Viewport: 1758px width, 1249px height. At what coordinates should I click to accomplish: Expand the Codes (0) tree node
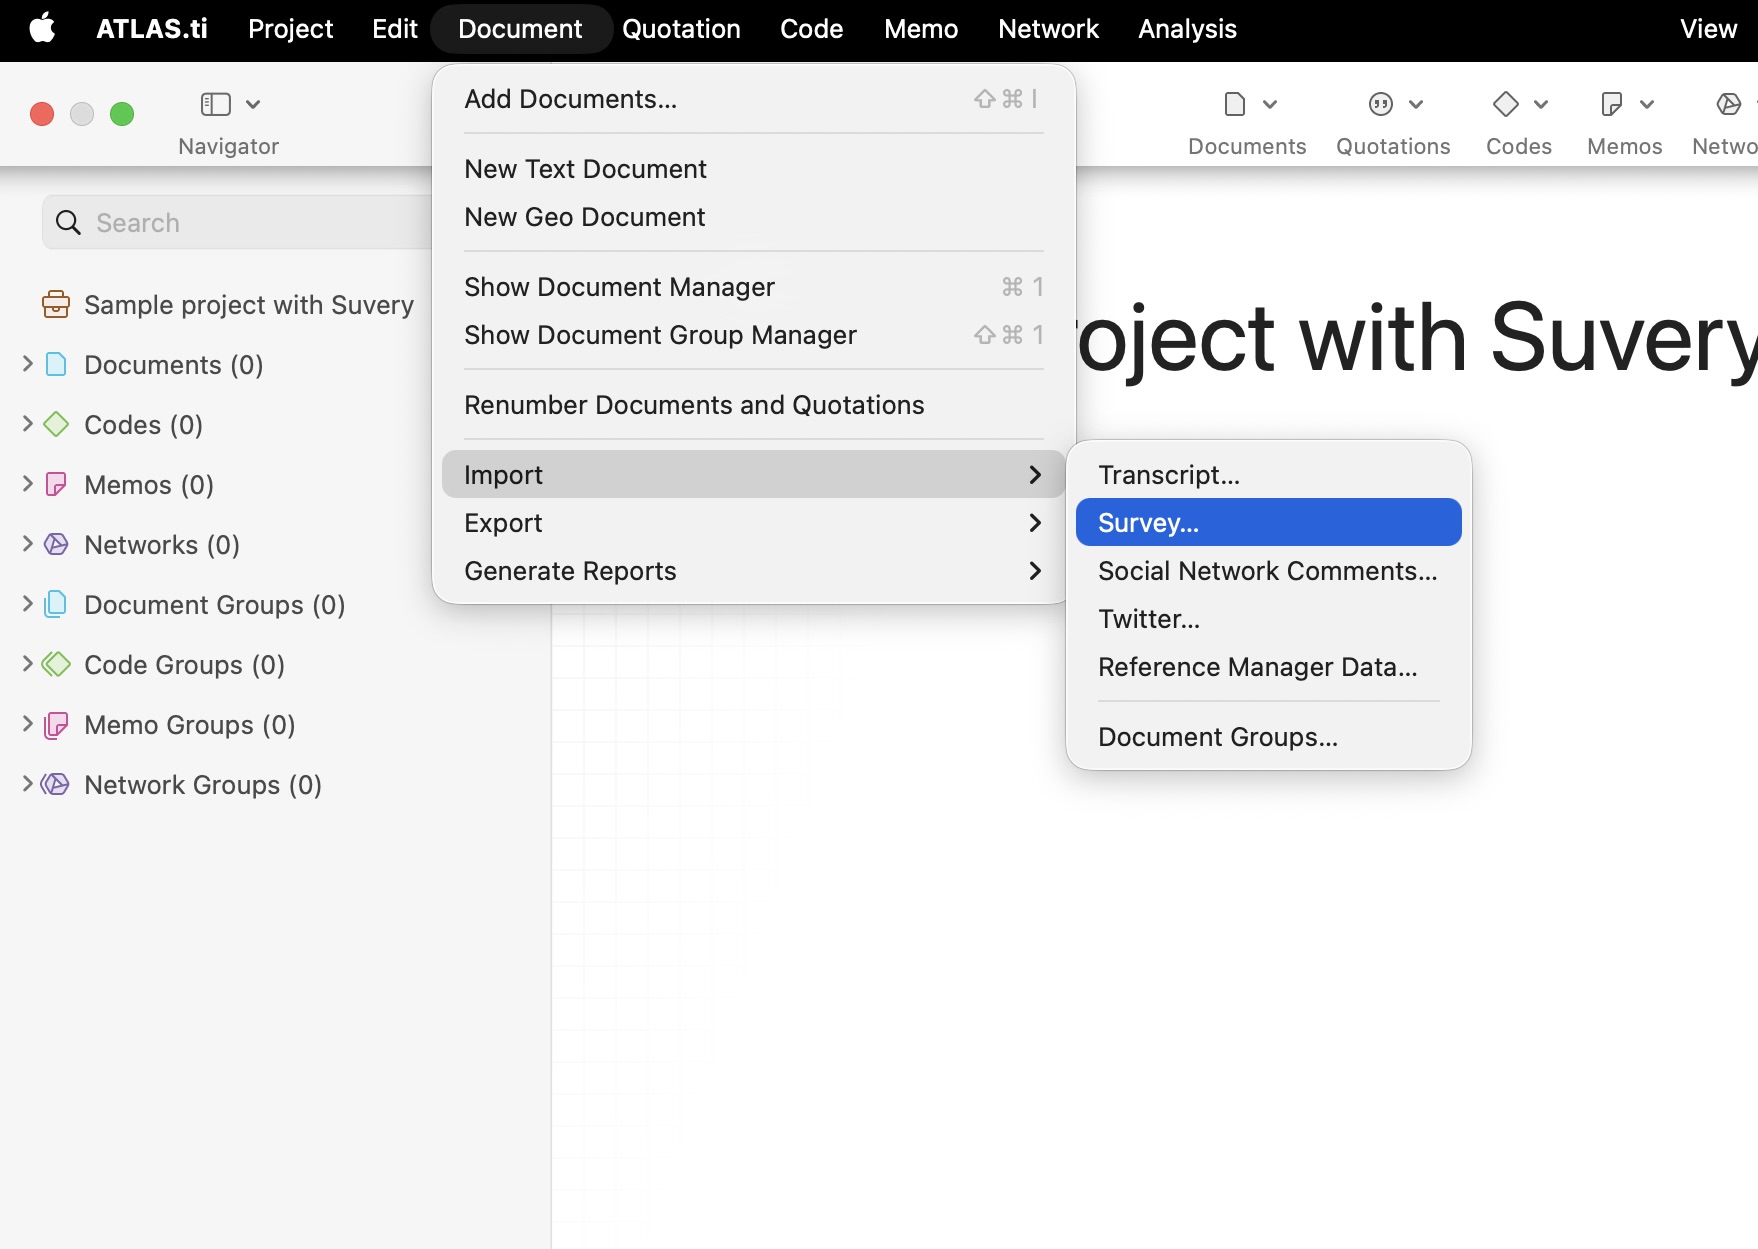coord(28,424)
